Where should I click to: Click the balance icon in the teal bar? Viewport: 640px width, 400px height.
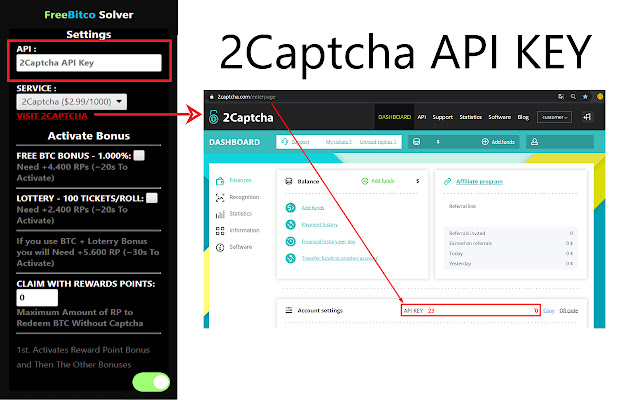click(x=416, y=142)
